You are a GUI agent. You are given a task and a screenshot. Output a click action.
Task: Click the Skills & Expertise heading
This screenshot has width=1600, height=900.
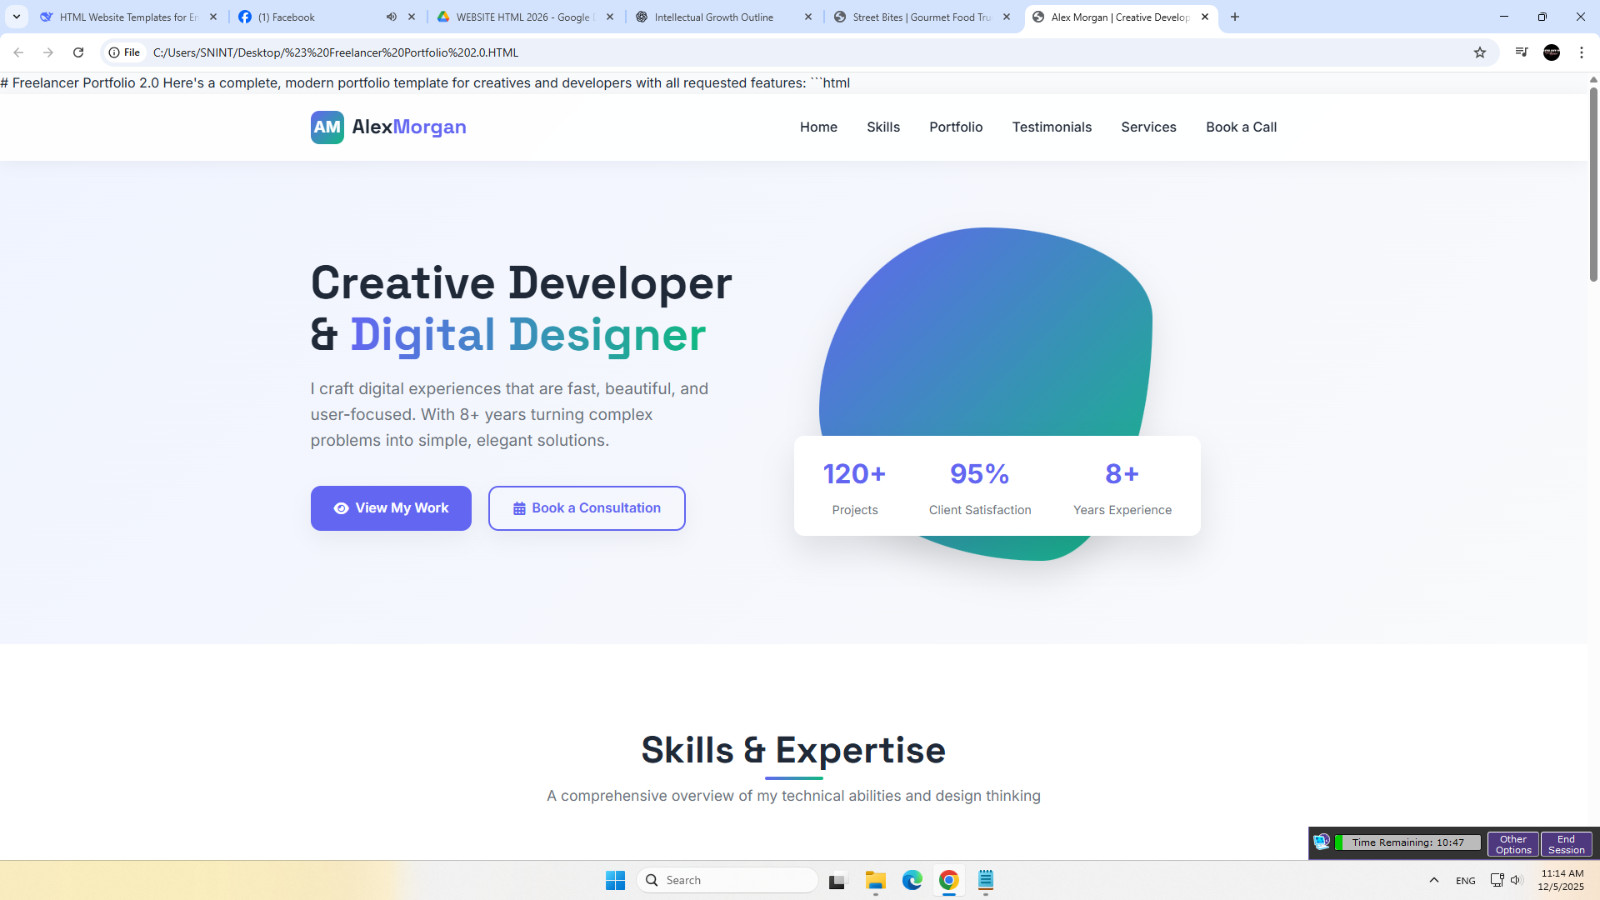coord(793,750)
